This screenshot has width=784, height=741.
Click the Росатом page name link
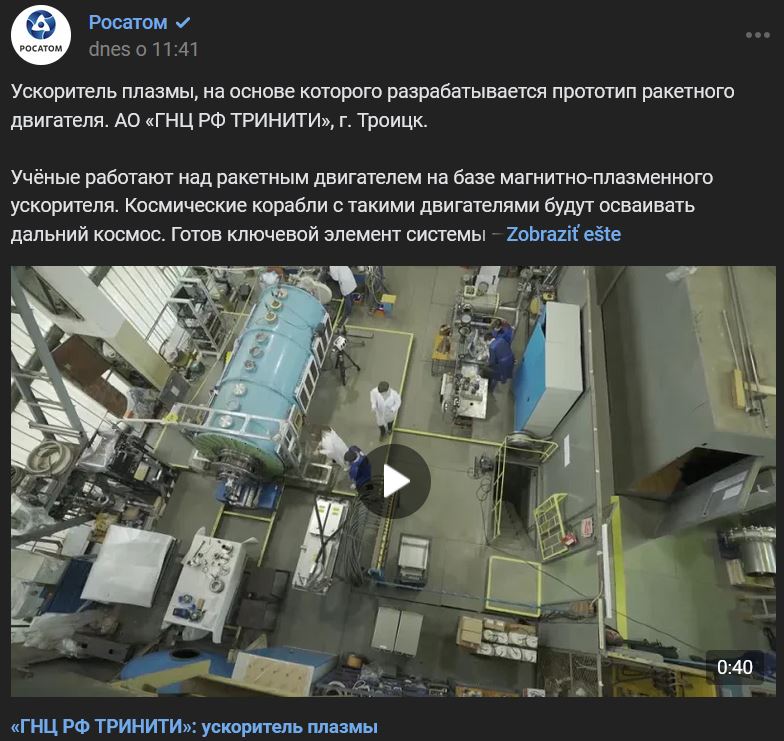(128, 22)
